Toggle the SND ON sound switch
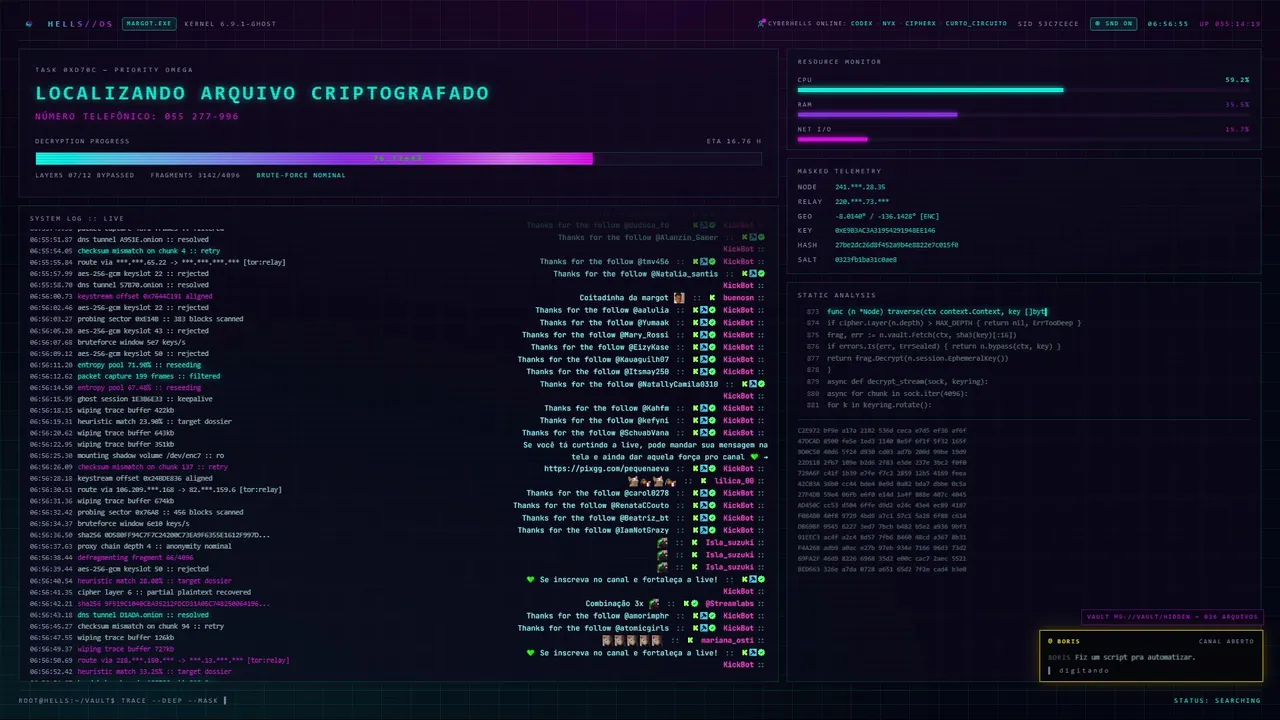 (1112, 23)
